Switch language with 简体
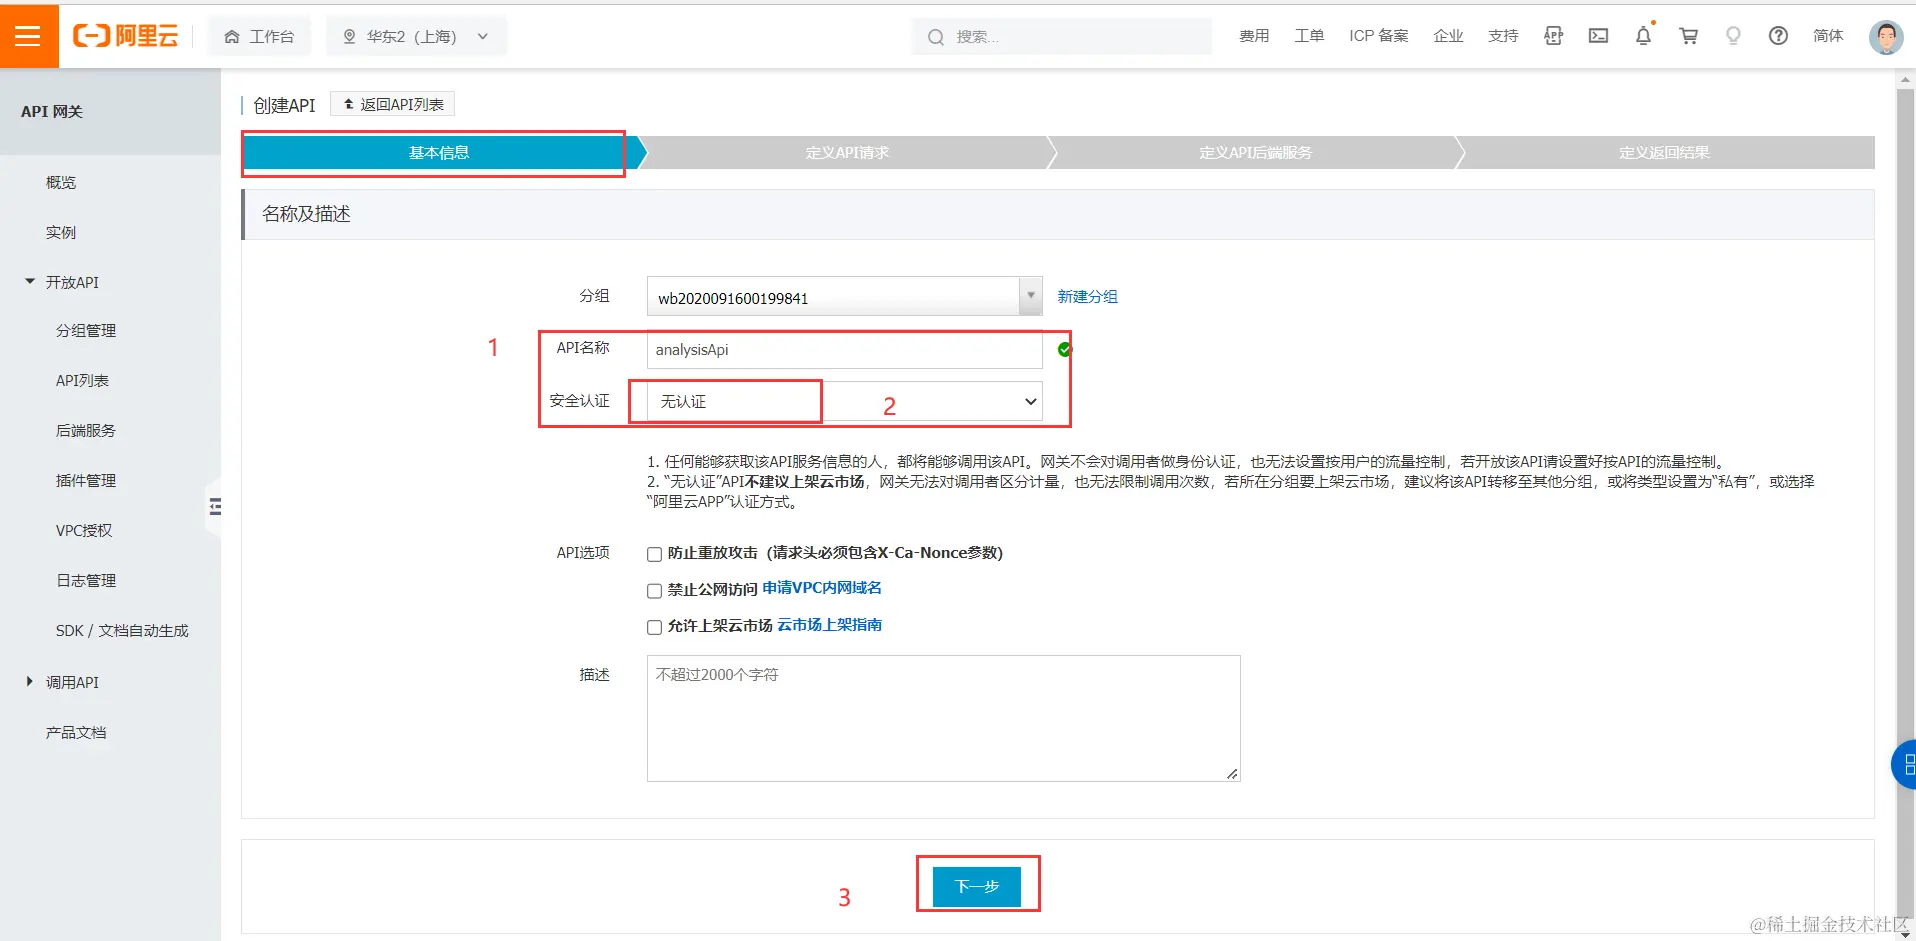Screen dimensions: 1916x941 [1828, 36]
